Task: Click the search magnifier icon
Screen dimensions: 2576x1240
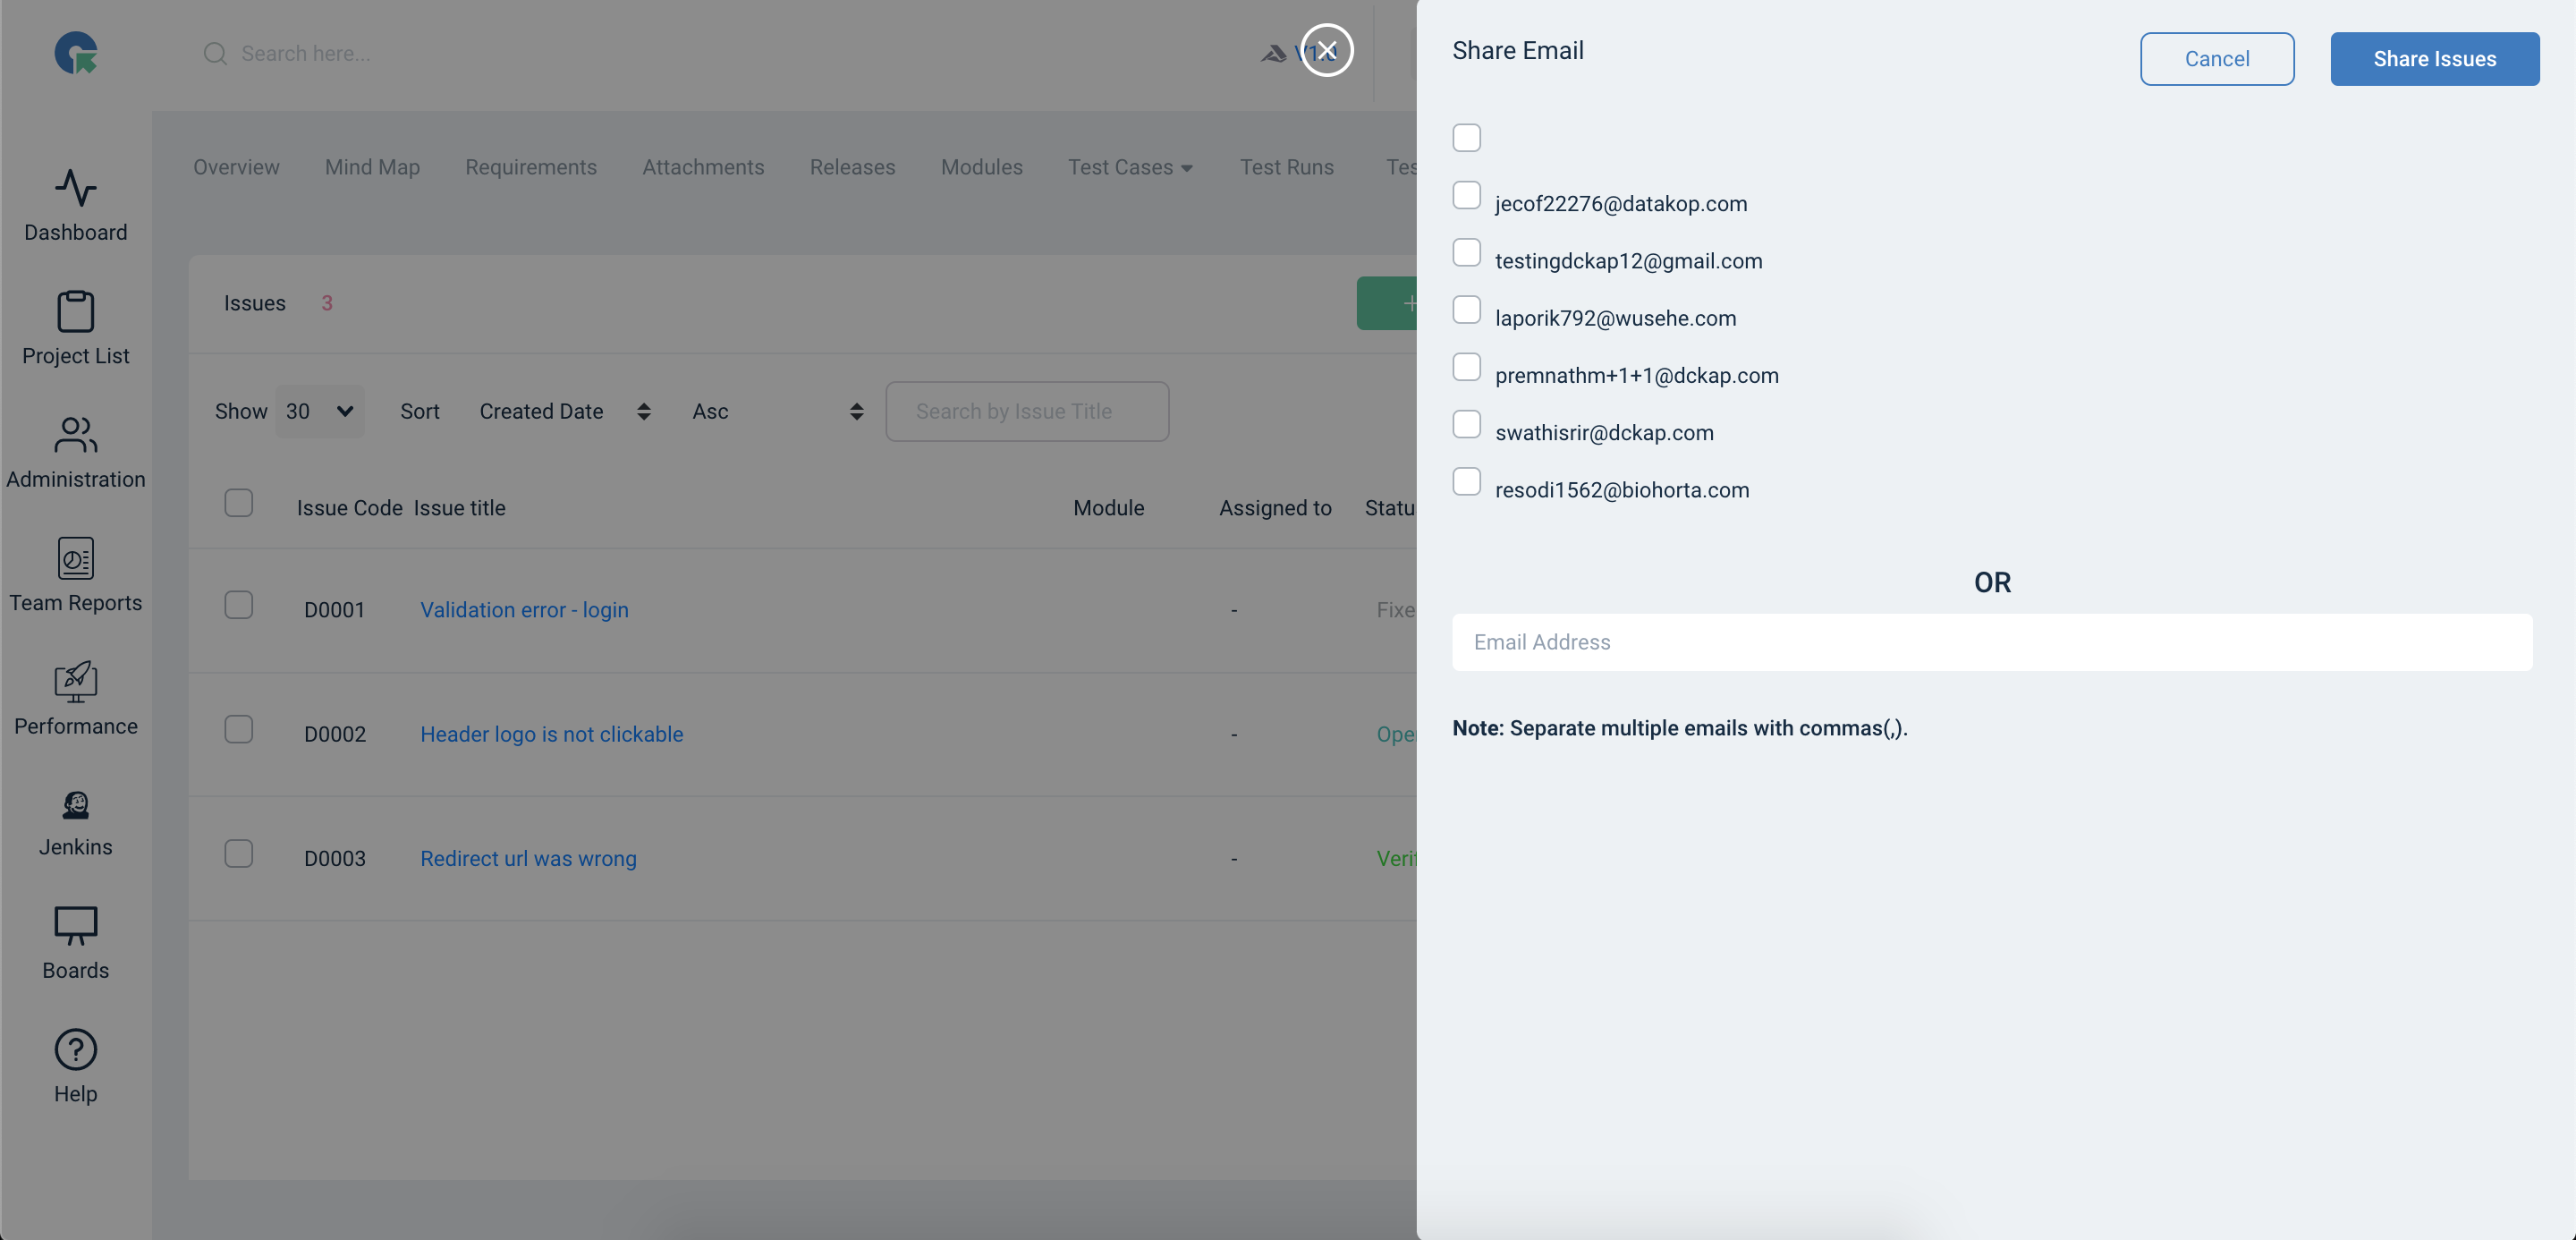Action: tap(215, 54)
